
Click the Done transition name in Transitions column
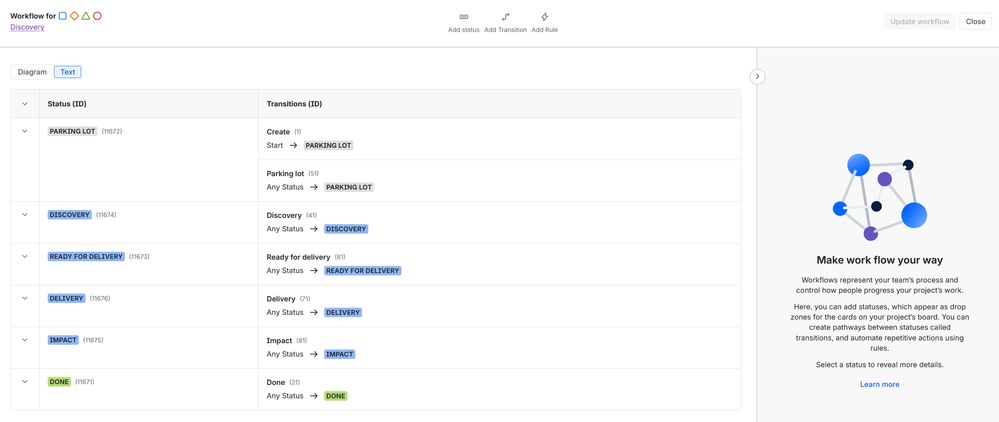[x=276, y=382]
